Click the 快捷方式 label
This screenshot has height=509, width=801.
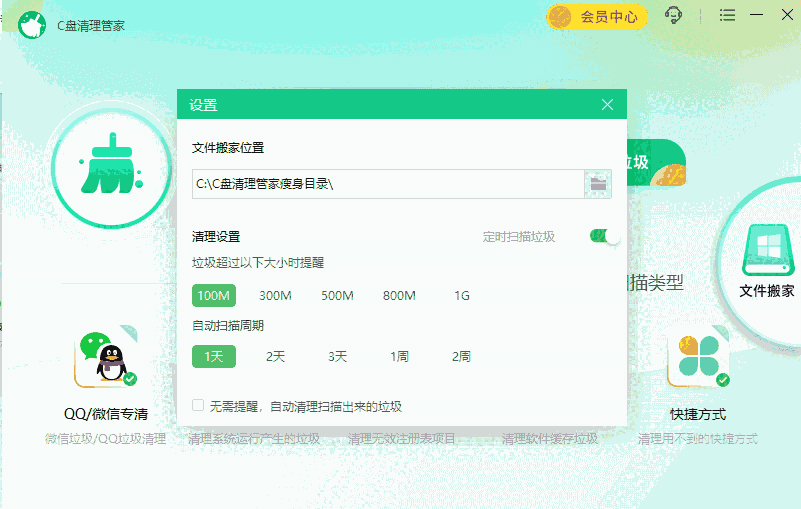point(698,414)
